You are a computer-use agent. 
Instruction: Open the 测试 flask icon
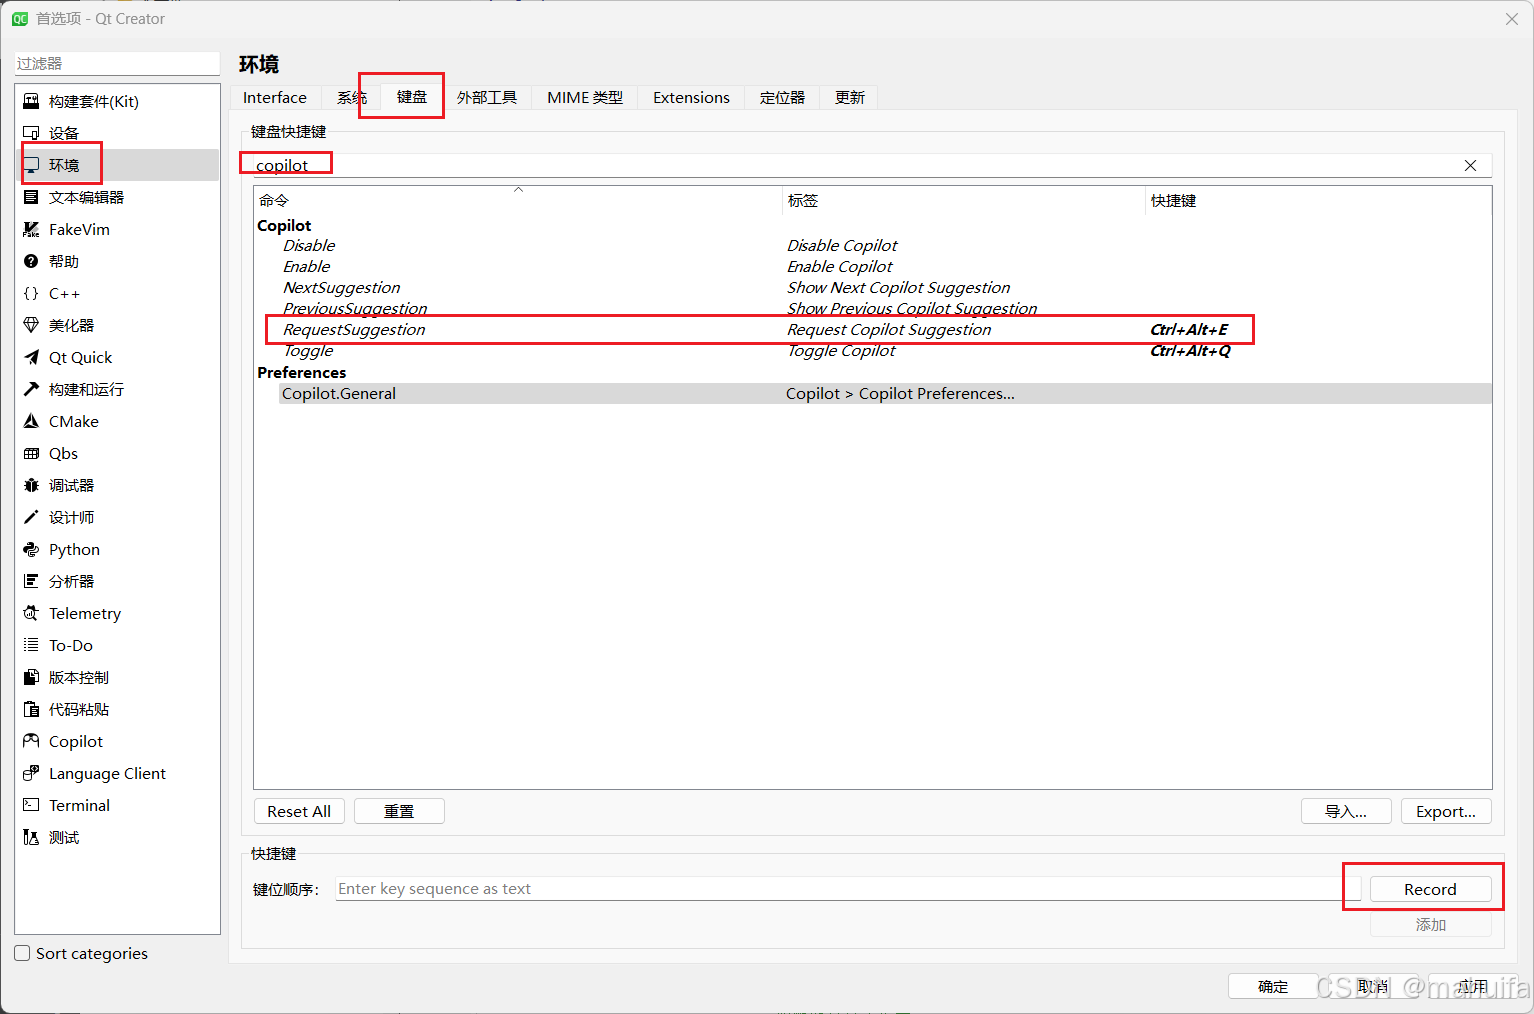pos(31,837)
